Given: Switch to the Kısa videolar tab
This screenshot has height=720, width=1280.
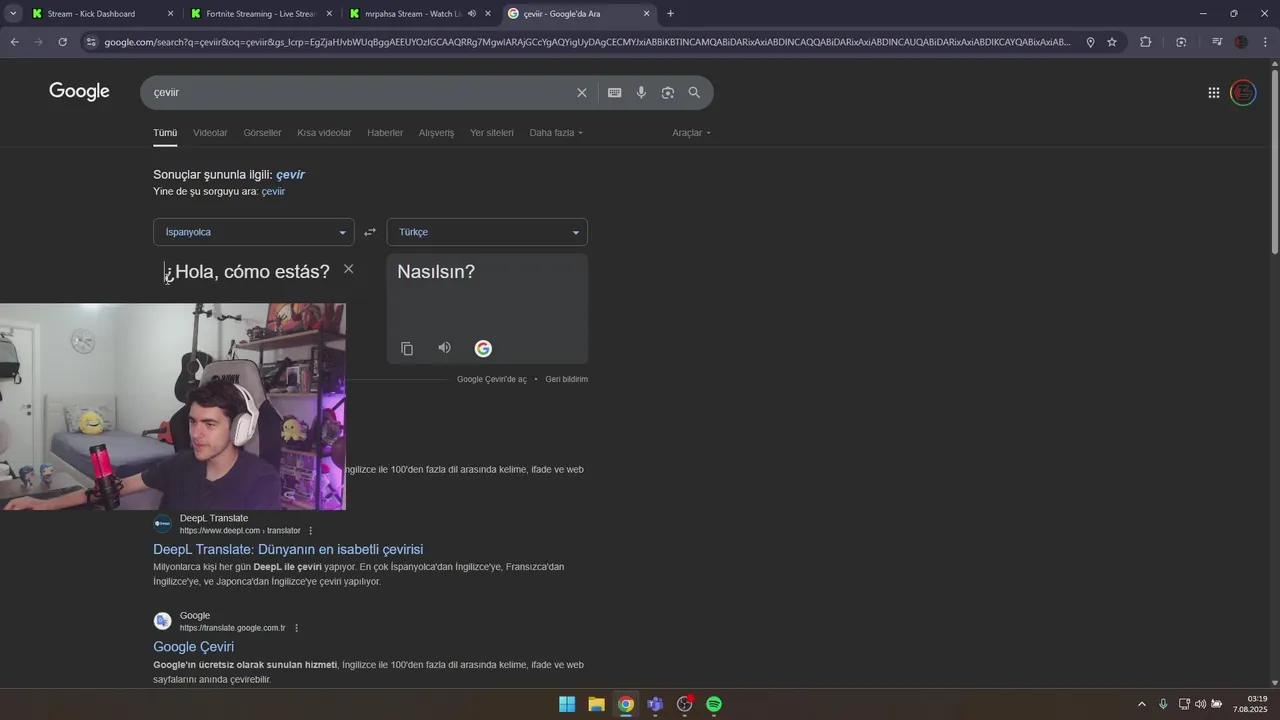Looking at the screenshot, I should pyautogui.click(x=324, y=133).
